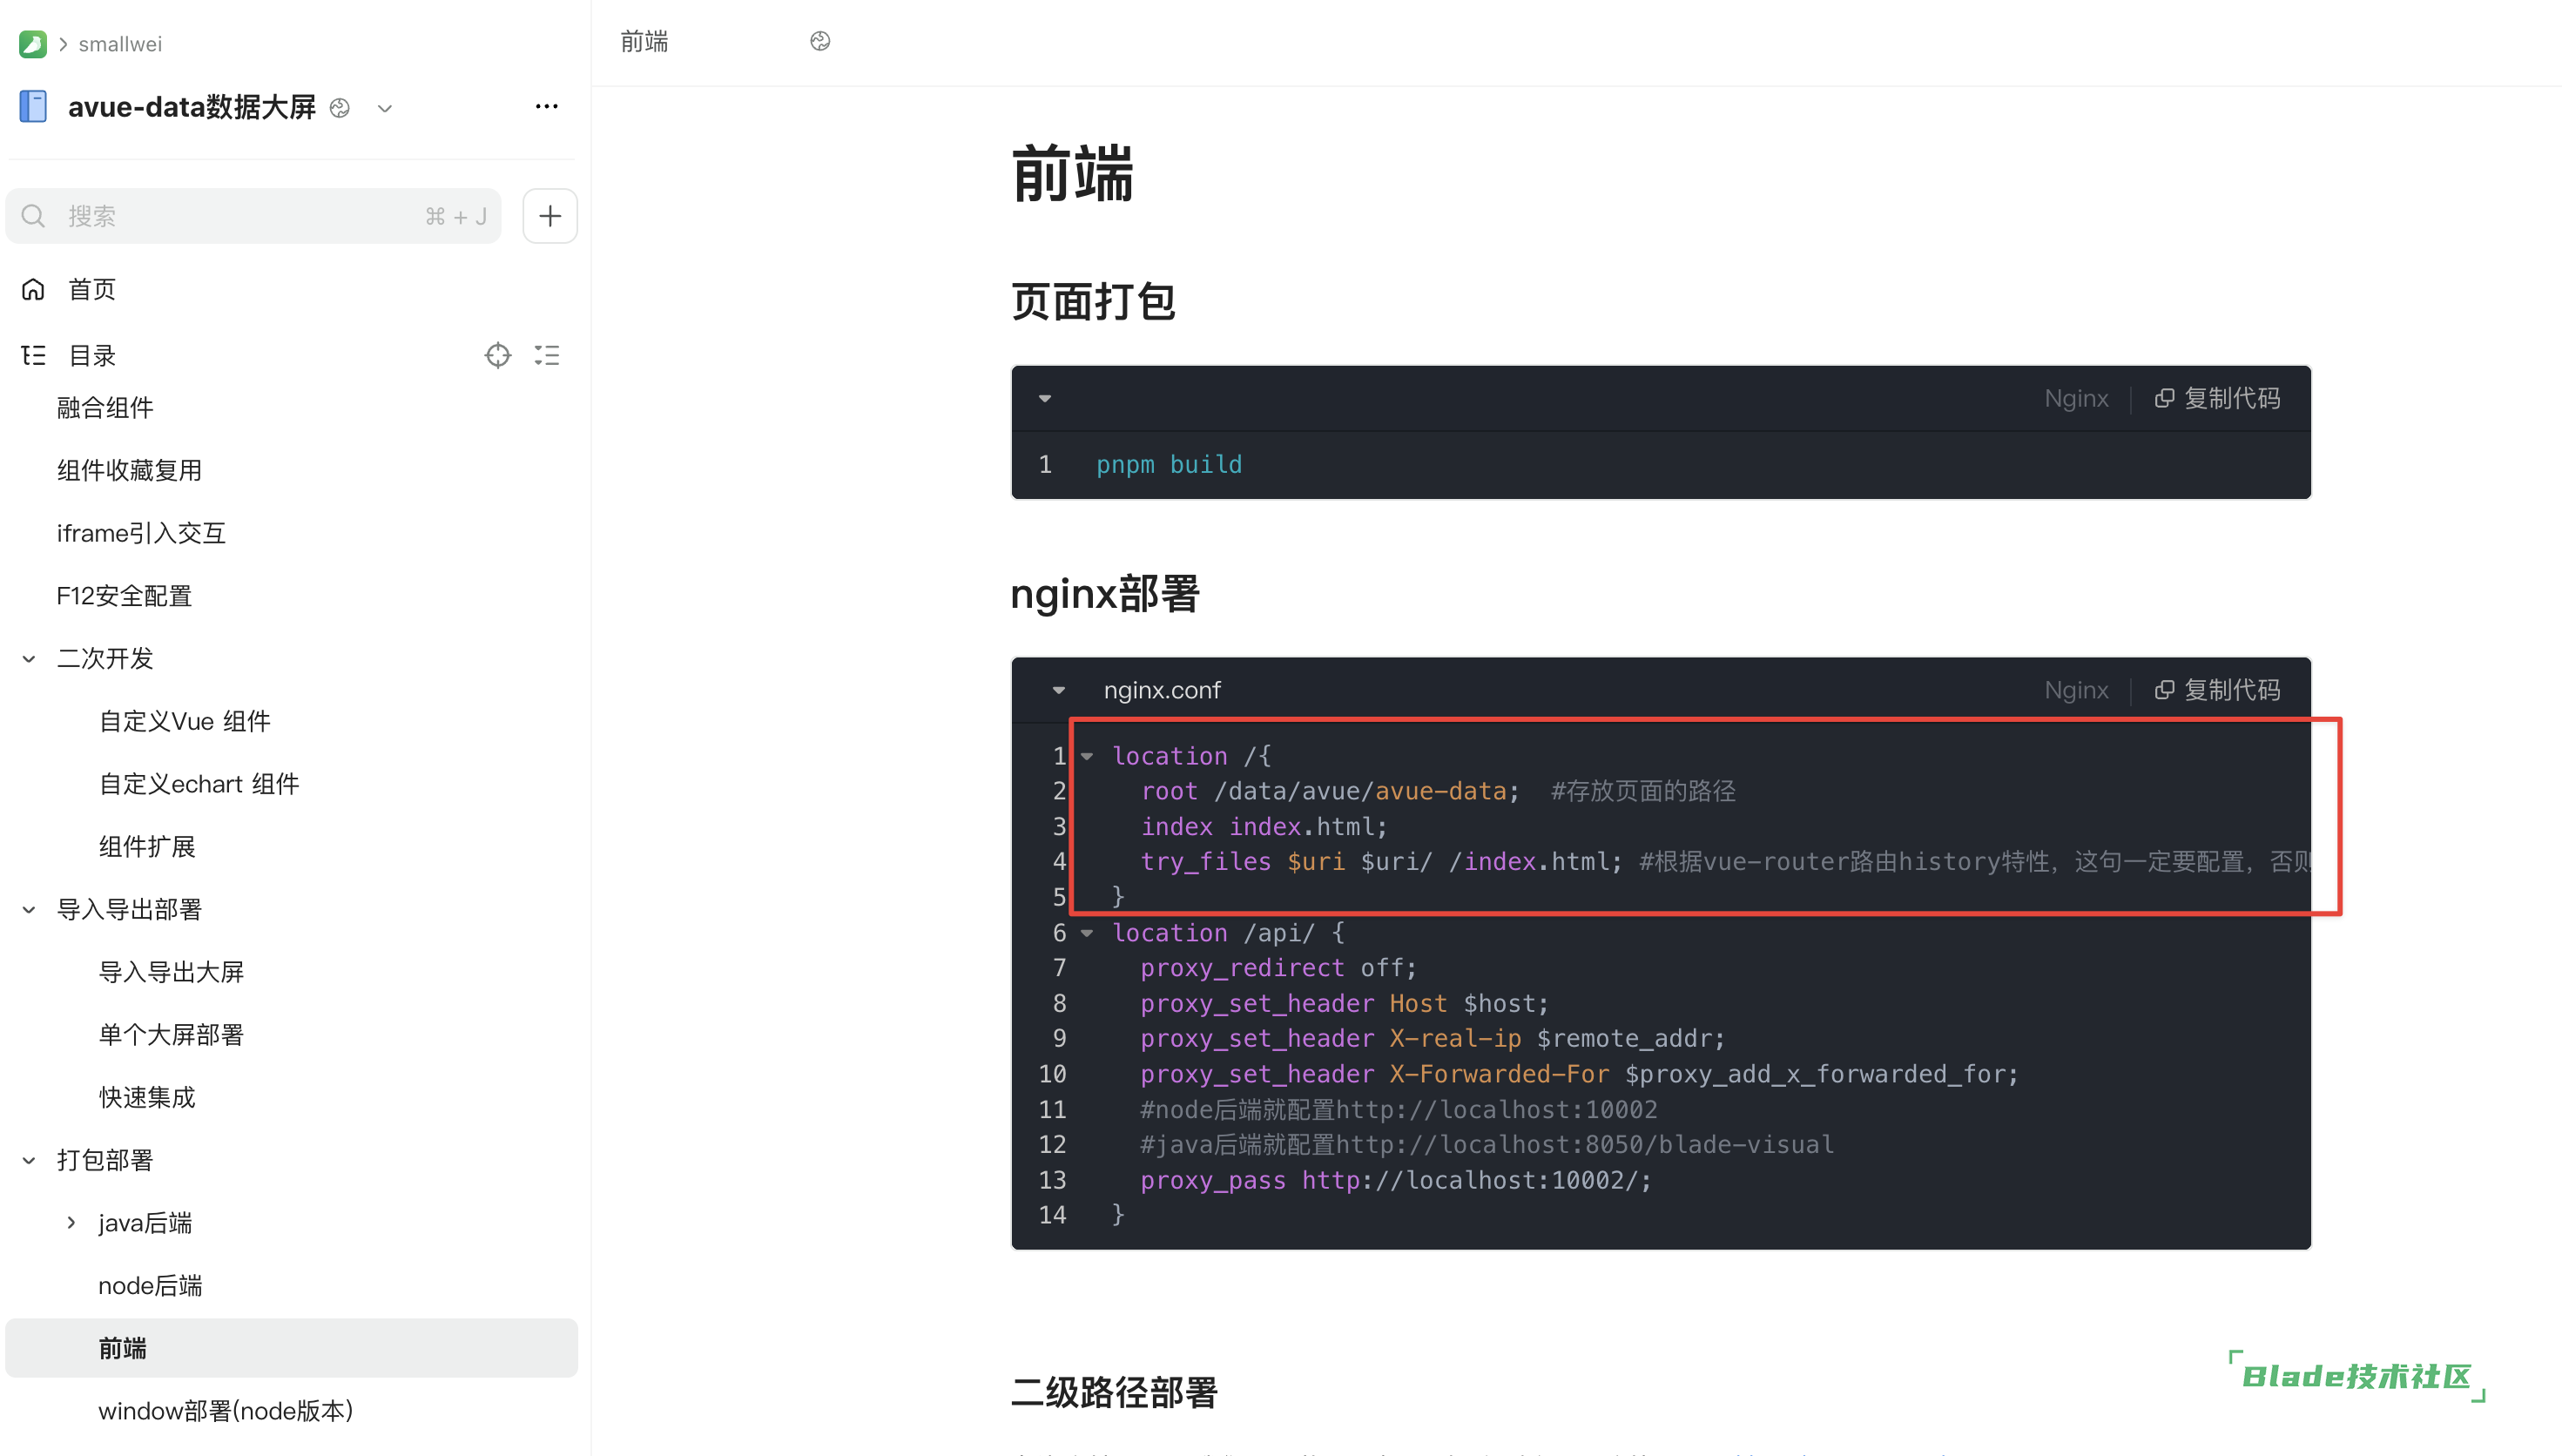Click the proxy_pass http://localhost:10002/ line
2562x1456 pixels.
pos(1396,1180)
